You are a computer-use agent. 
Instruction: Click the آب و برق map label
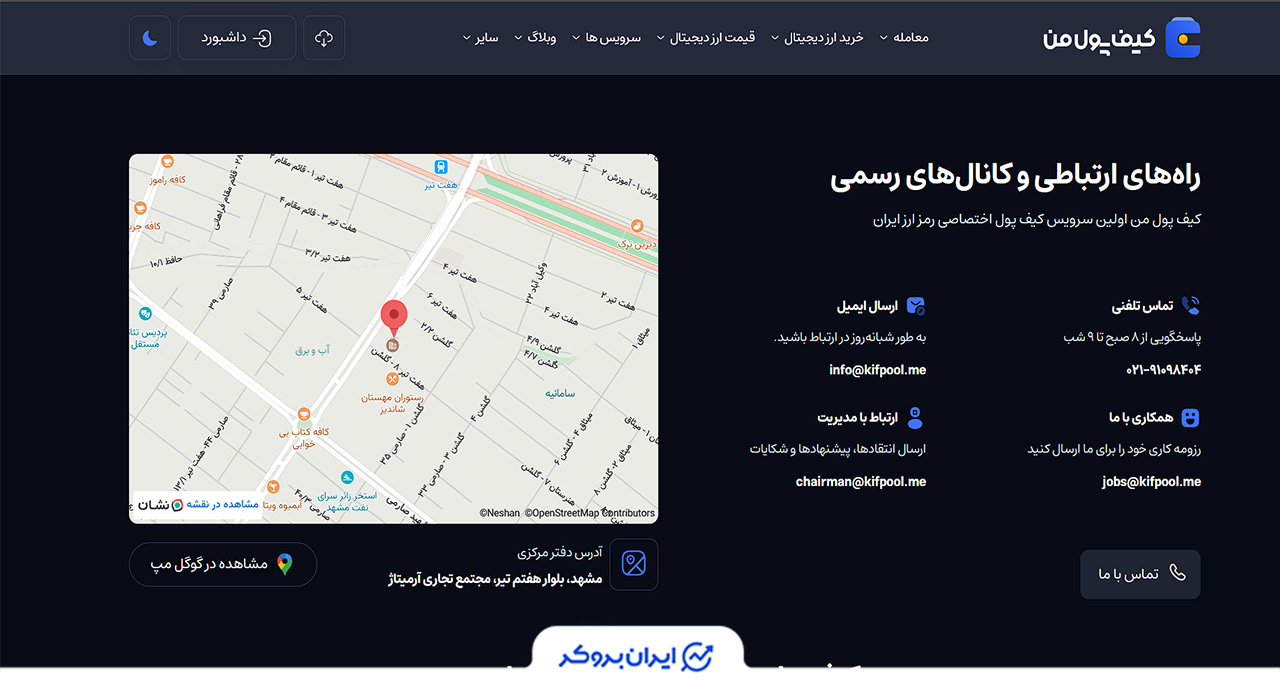point(312,351)
